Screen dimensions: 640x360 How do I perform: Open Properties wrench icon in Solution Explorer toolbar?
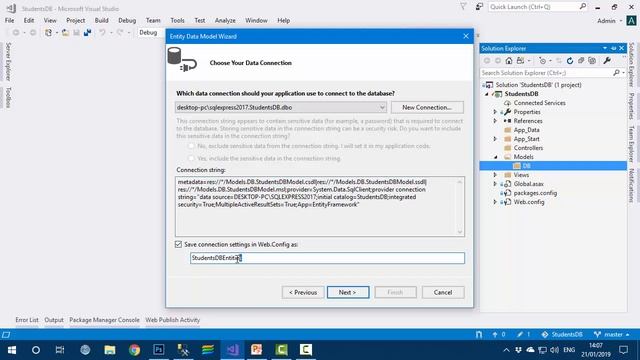point(607,61)
